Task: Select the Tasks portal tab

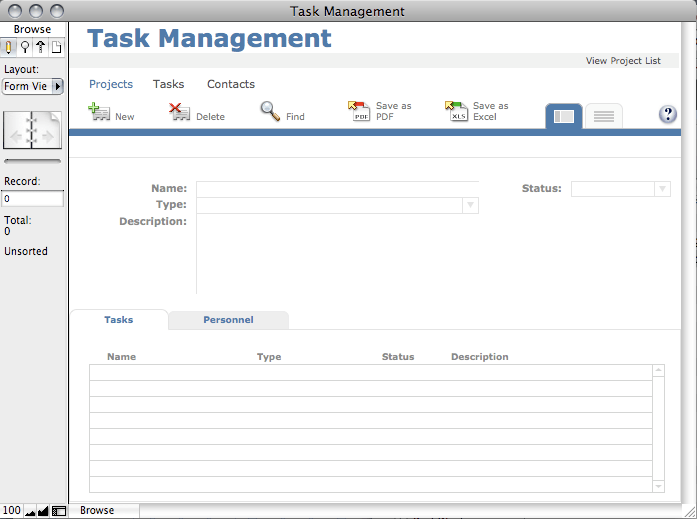Action: pyautogui.click(x=119, y=319)
